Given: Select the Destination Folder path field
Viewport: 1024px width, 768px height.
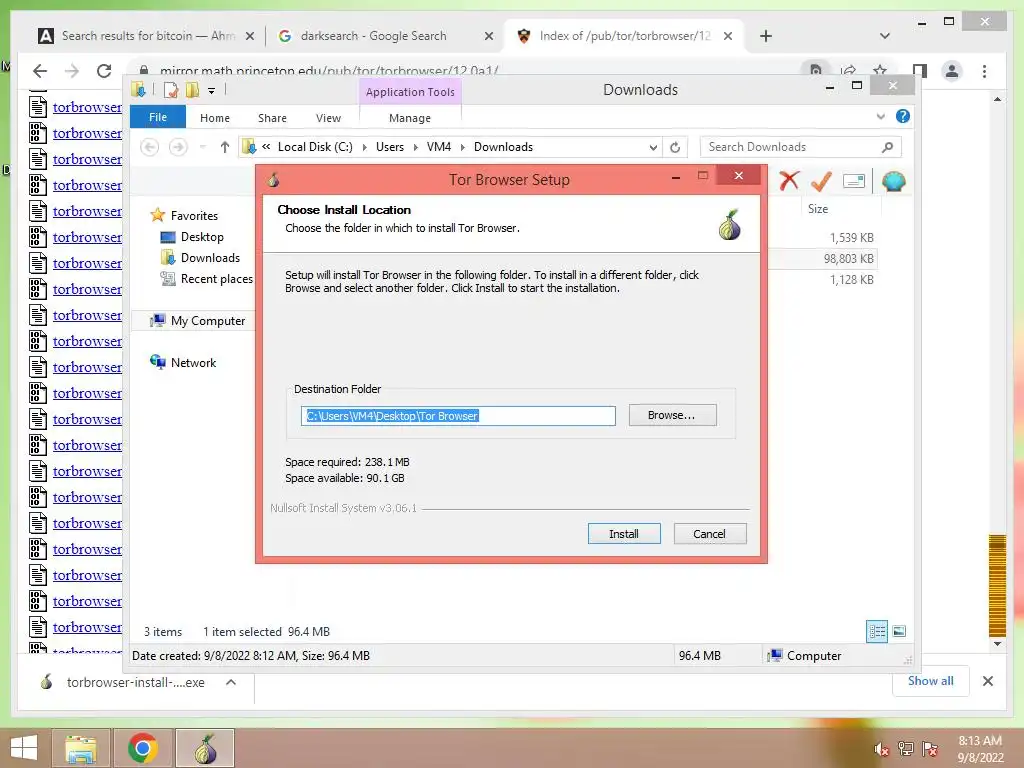Looking at the screenshot, I should point(458,416).
